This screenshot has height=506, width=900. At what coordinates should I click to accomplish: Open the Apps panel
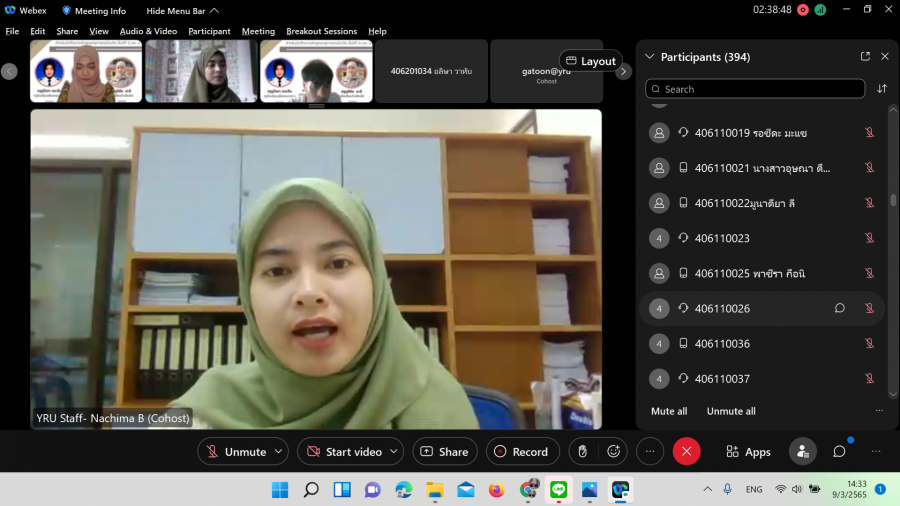(x=748, y=451)
